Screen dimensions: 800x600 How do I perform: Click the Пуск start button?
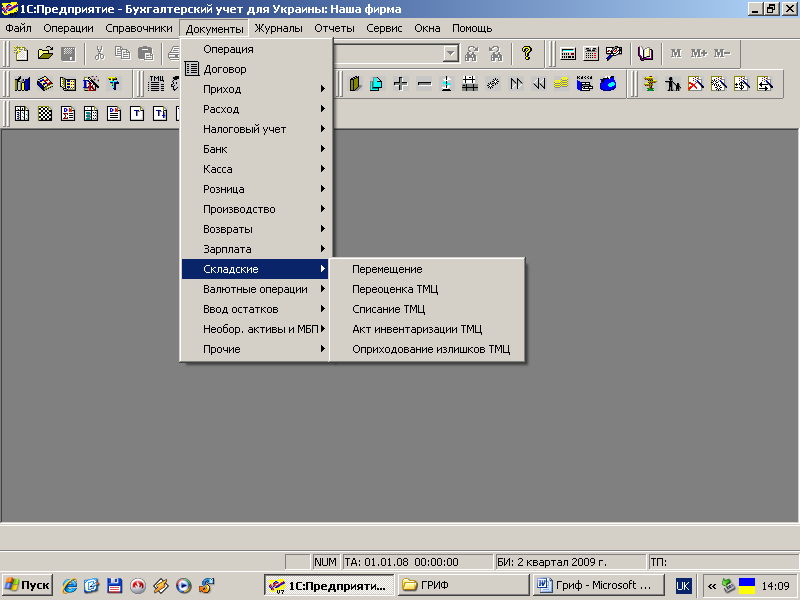point(28,585)
